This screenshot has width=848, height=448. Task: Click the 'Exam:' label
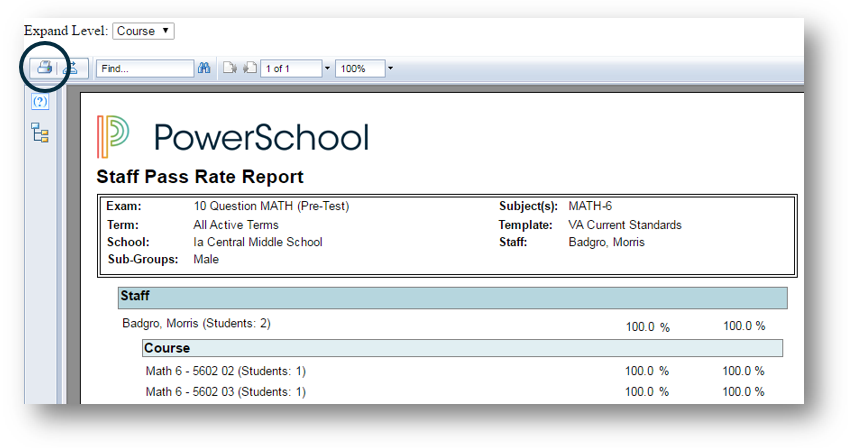pos(124,206)
